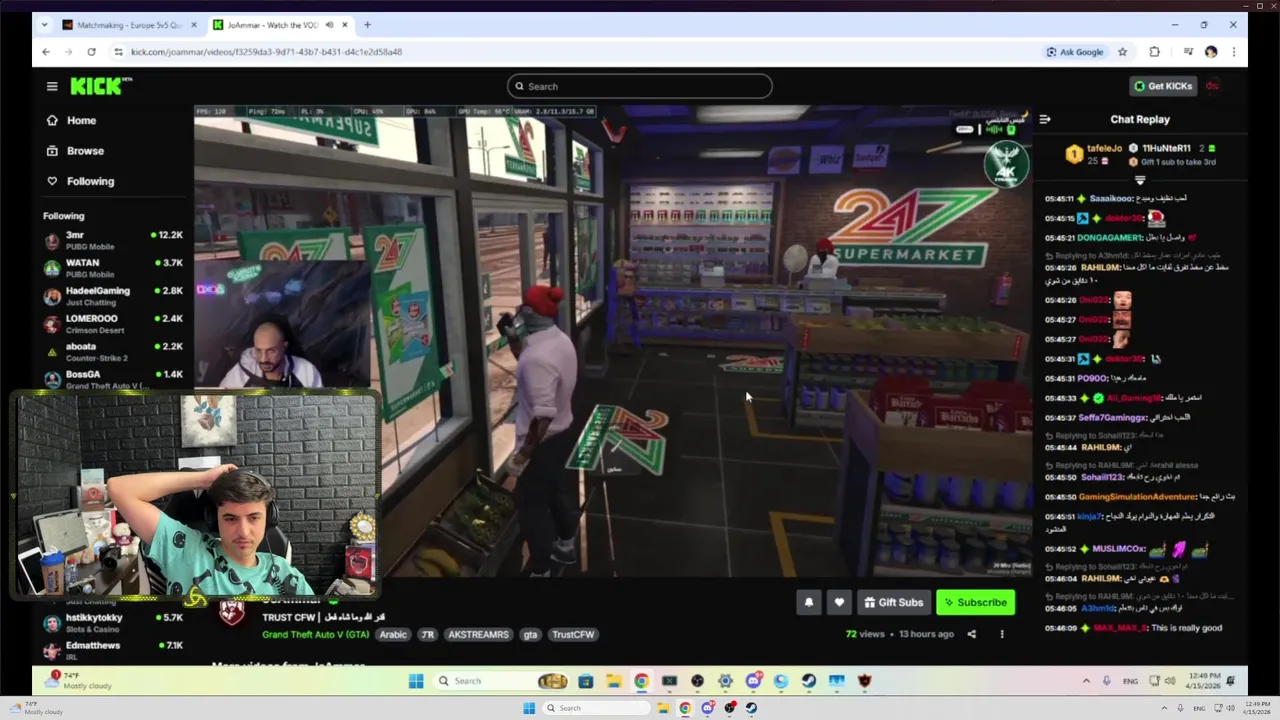1280x720 pixels.
Task: Click DONGAGAMER1 username in chat
Action: [x=1109, y=238]
